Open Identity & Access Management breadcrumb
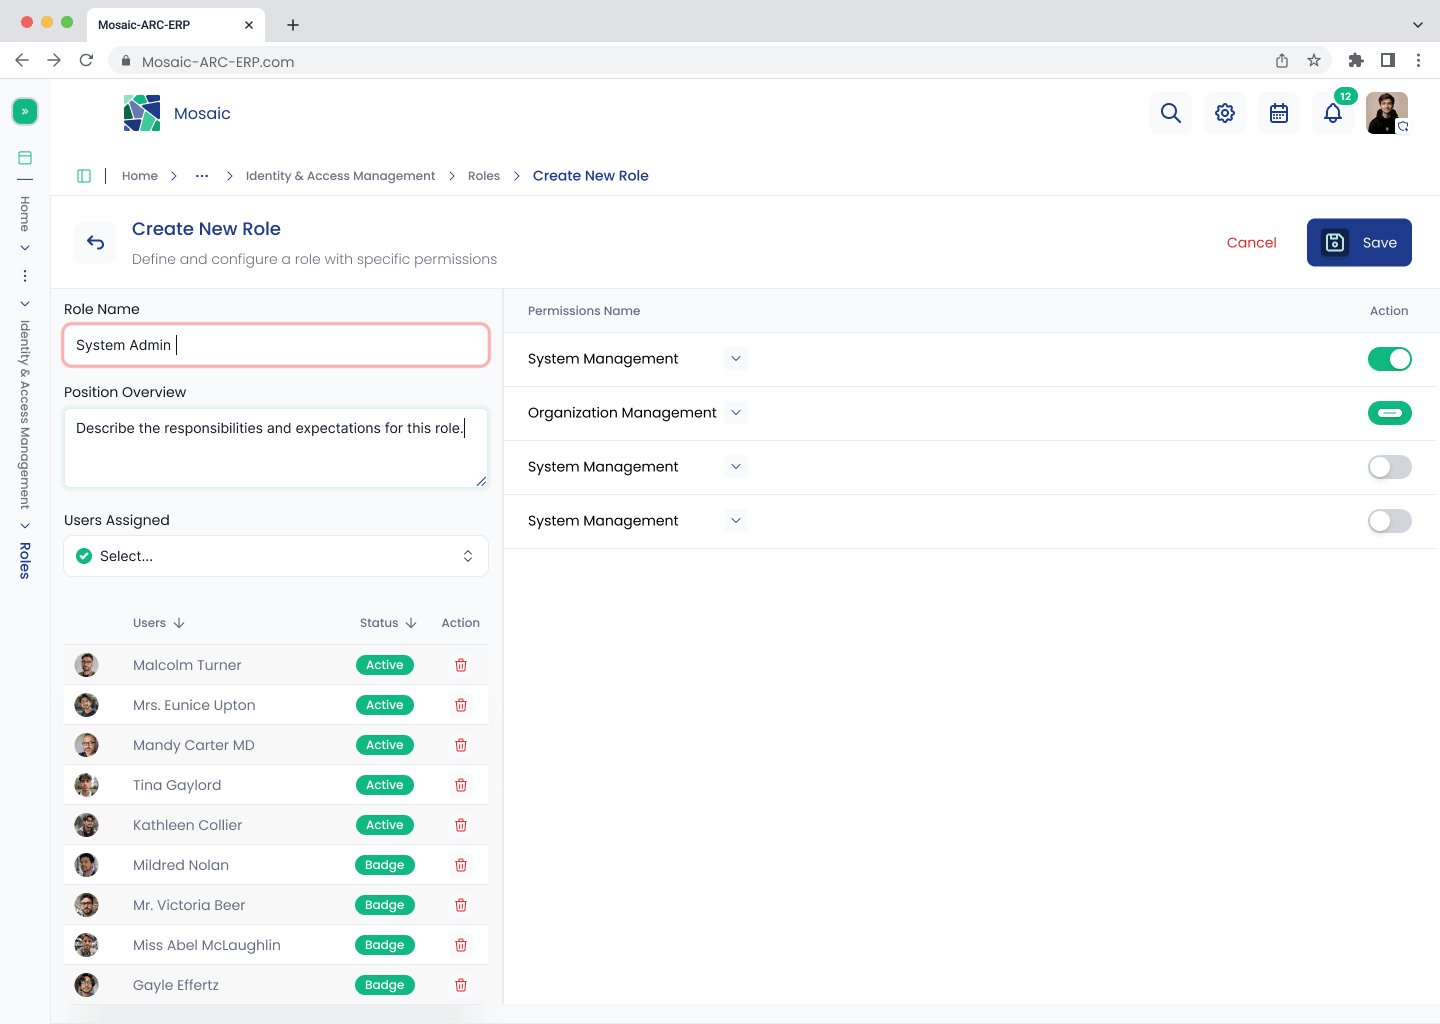The image size is (1440, 1024). click(340, 176)
